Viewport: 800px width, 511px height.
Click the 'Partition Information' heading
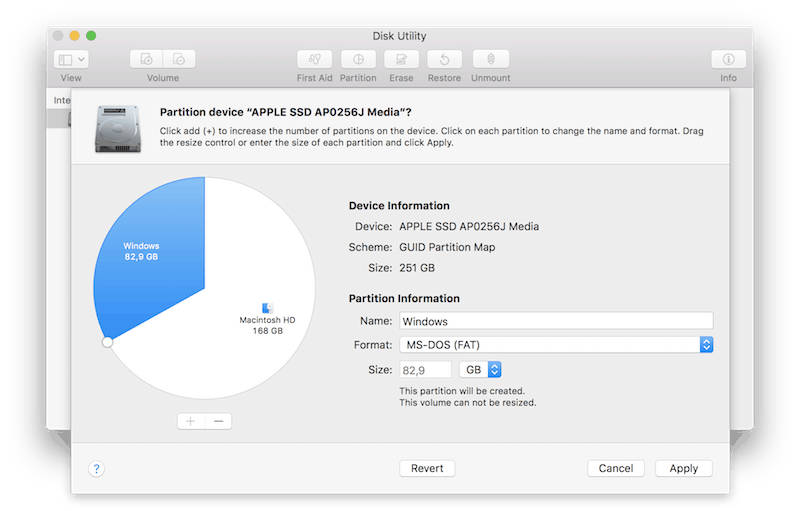pyautogui.click(x=404, y=298)
